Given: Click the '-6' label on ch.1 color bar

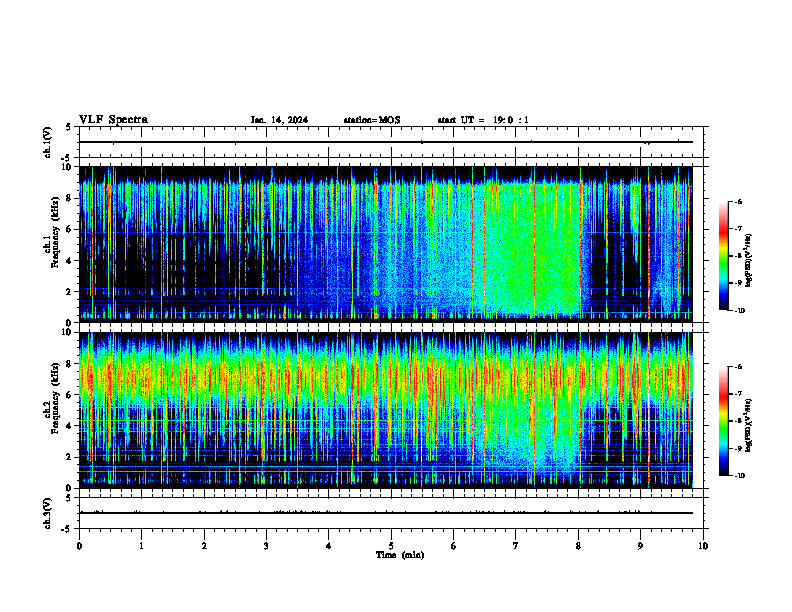Looking at the screenshot, I should [737, 202].
